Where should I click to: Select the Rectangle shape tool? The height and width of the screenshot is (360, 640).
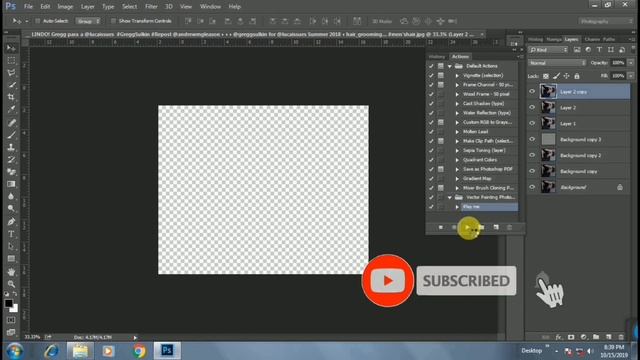point(11,259)
